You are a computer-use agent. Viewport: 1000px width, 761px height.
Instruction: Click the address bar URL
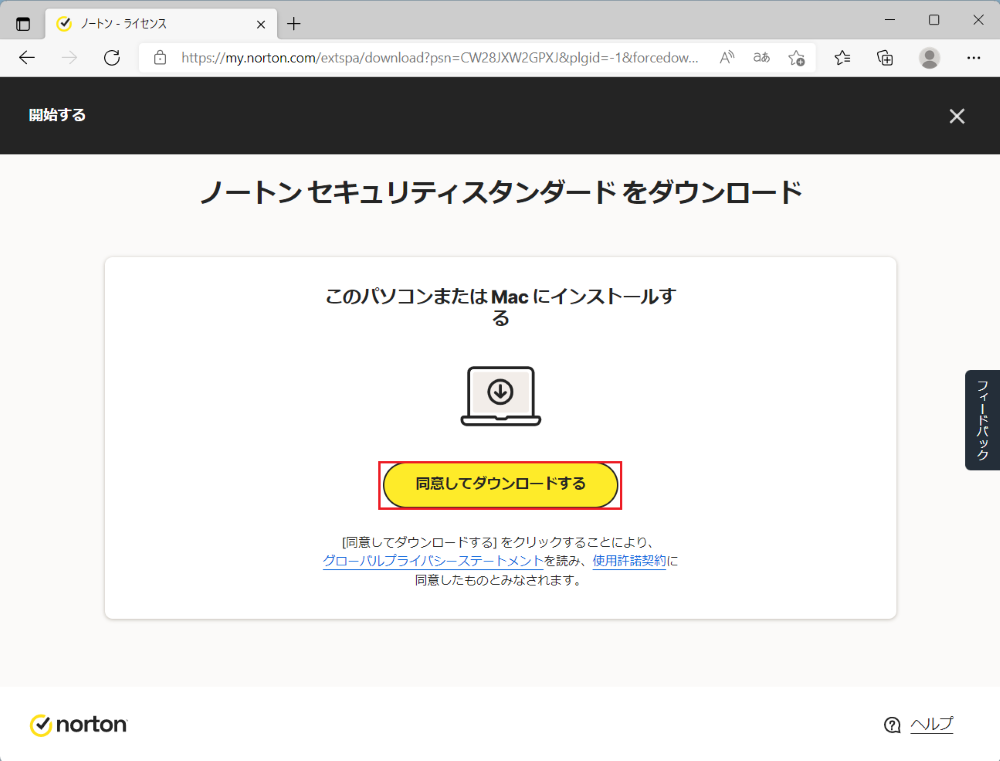[440, 58]
